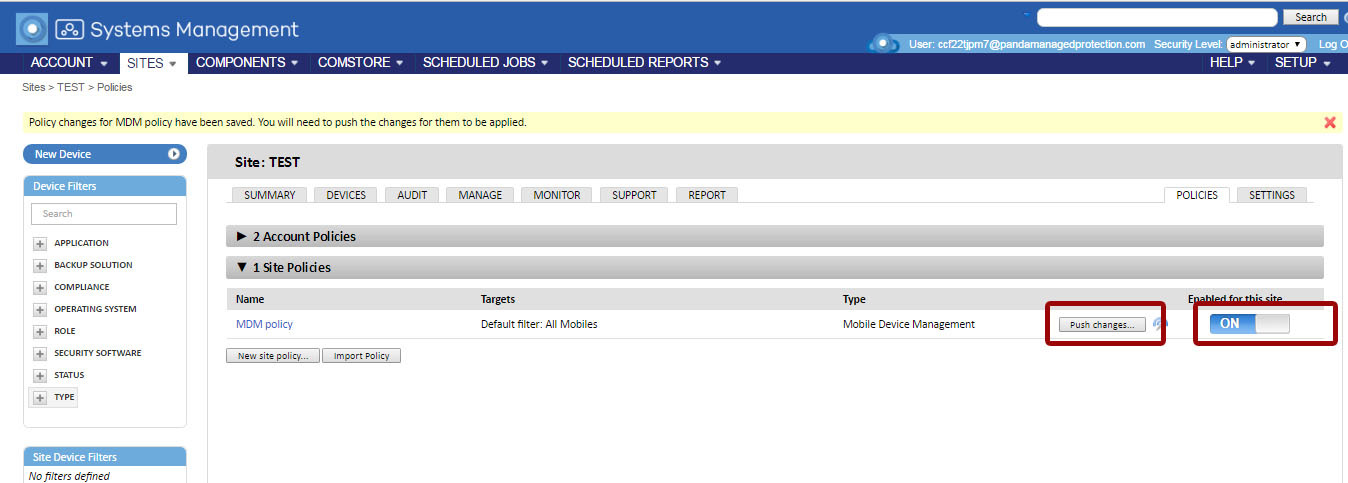Click the Log Out link

[1333, 44]
